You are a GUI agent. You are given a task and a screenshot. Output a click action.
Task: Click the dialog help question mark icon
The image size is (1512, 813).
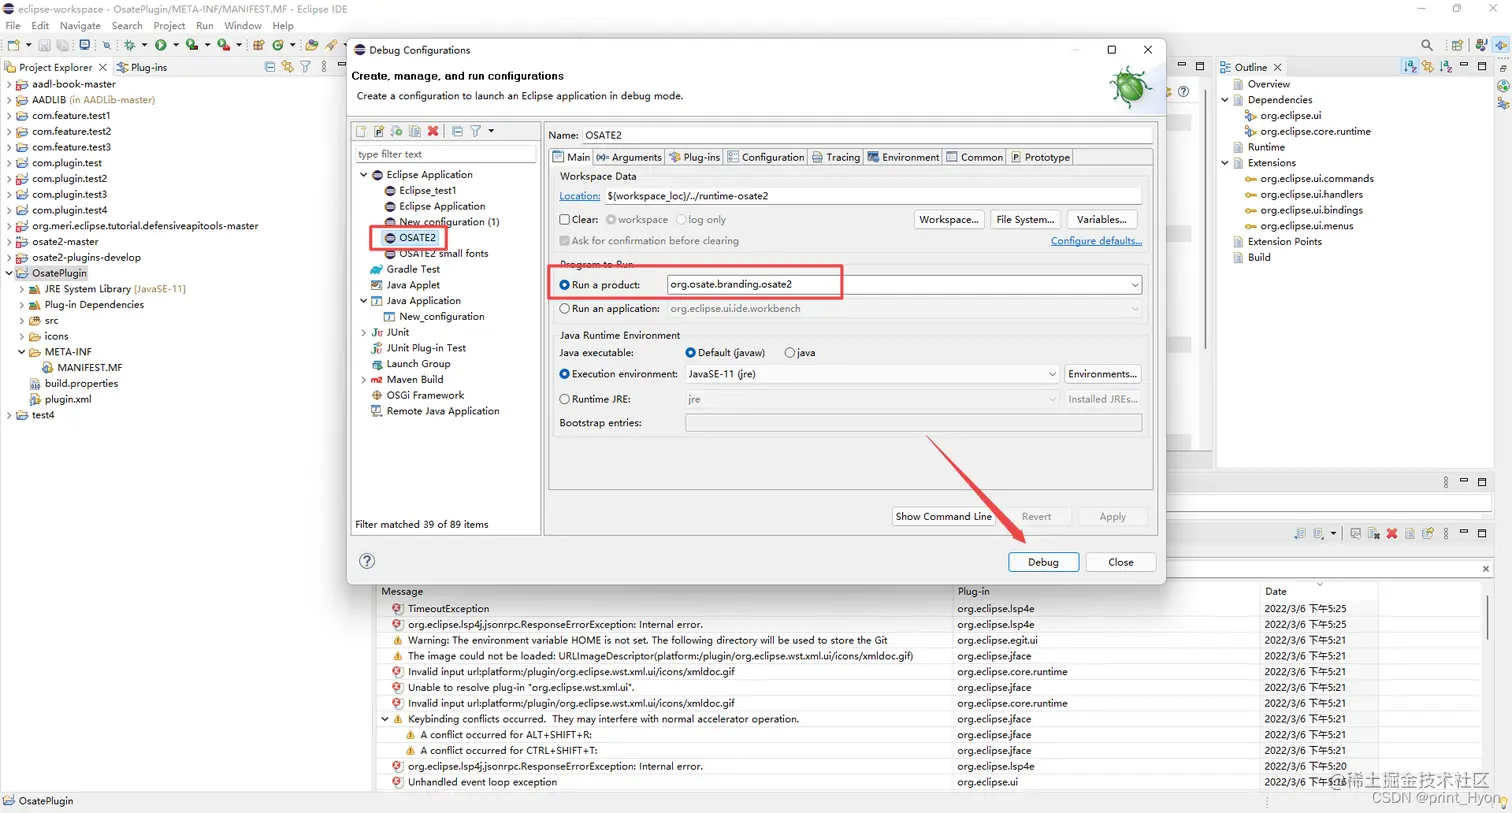click(x=367, y=561)
